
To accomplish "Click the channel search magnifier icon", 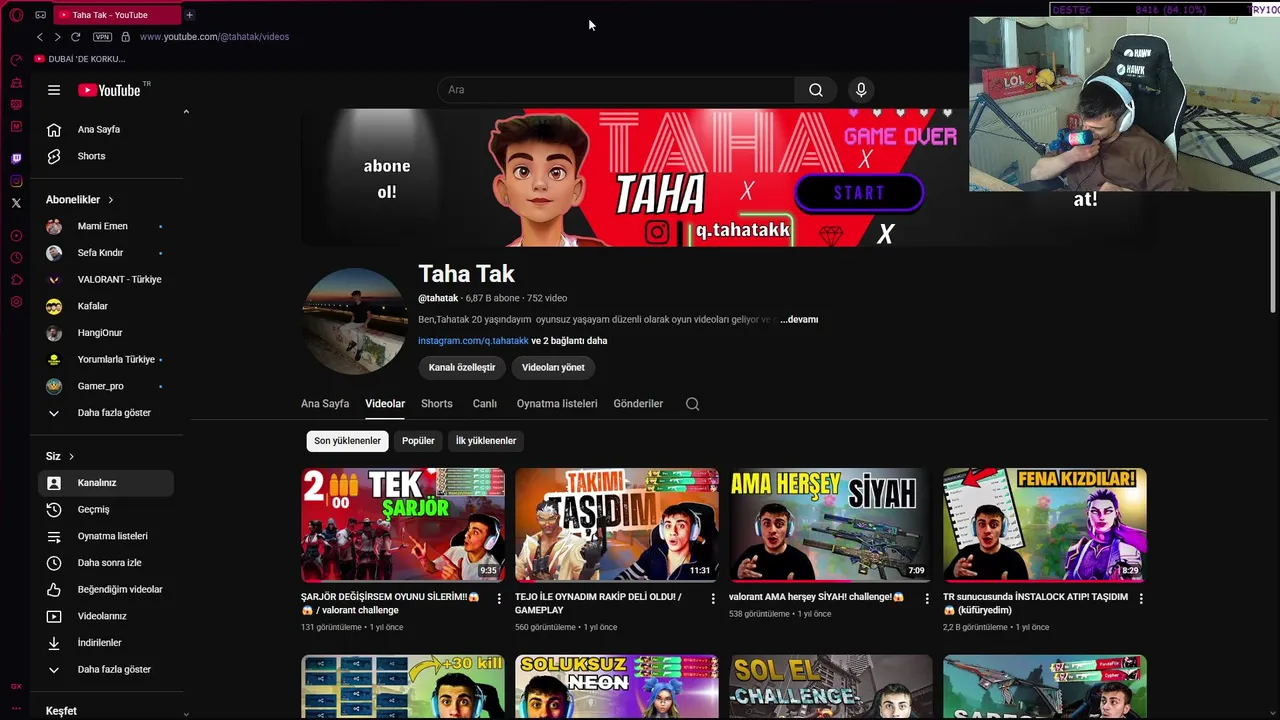I will [692, 404].
